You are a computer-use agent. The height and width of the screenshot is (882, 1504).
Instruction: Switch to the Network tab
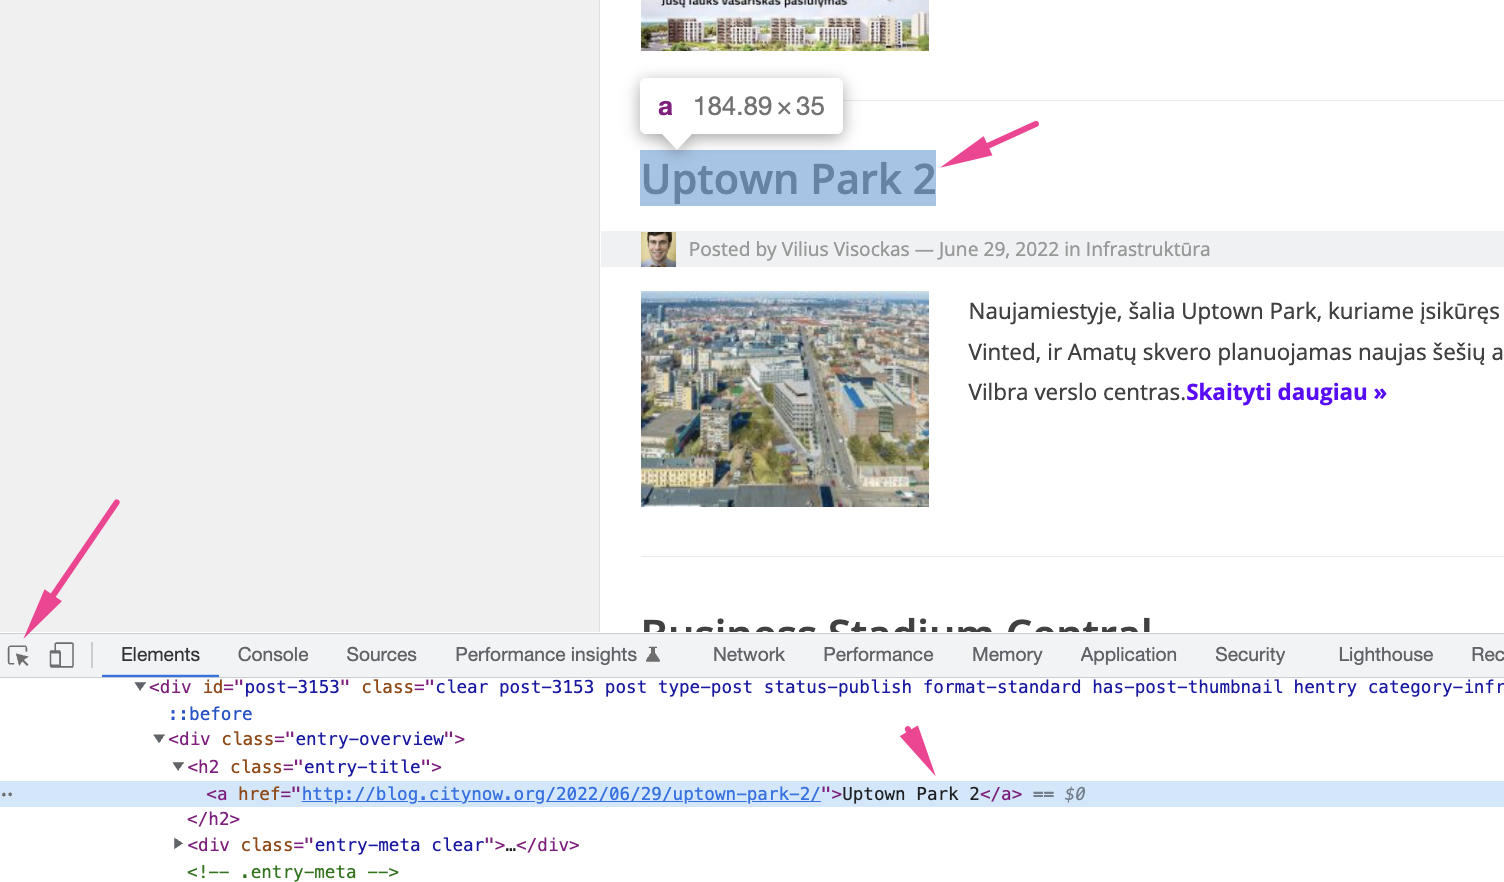point(748,655)
